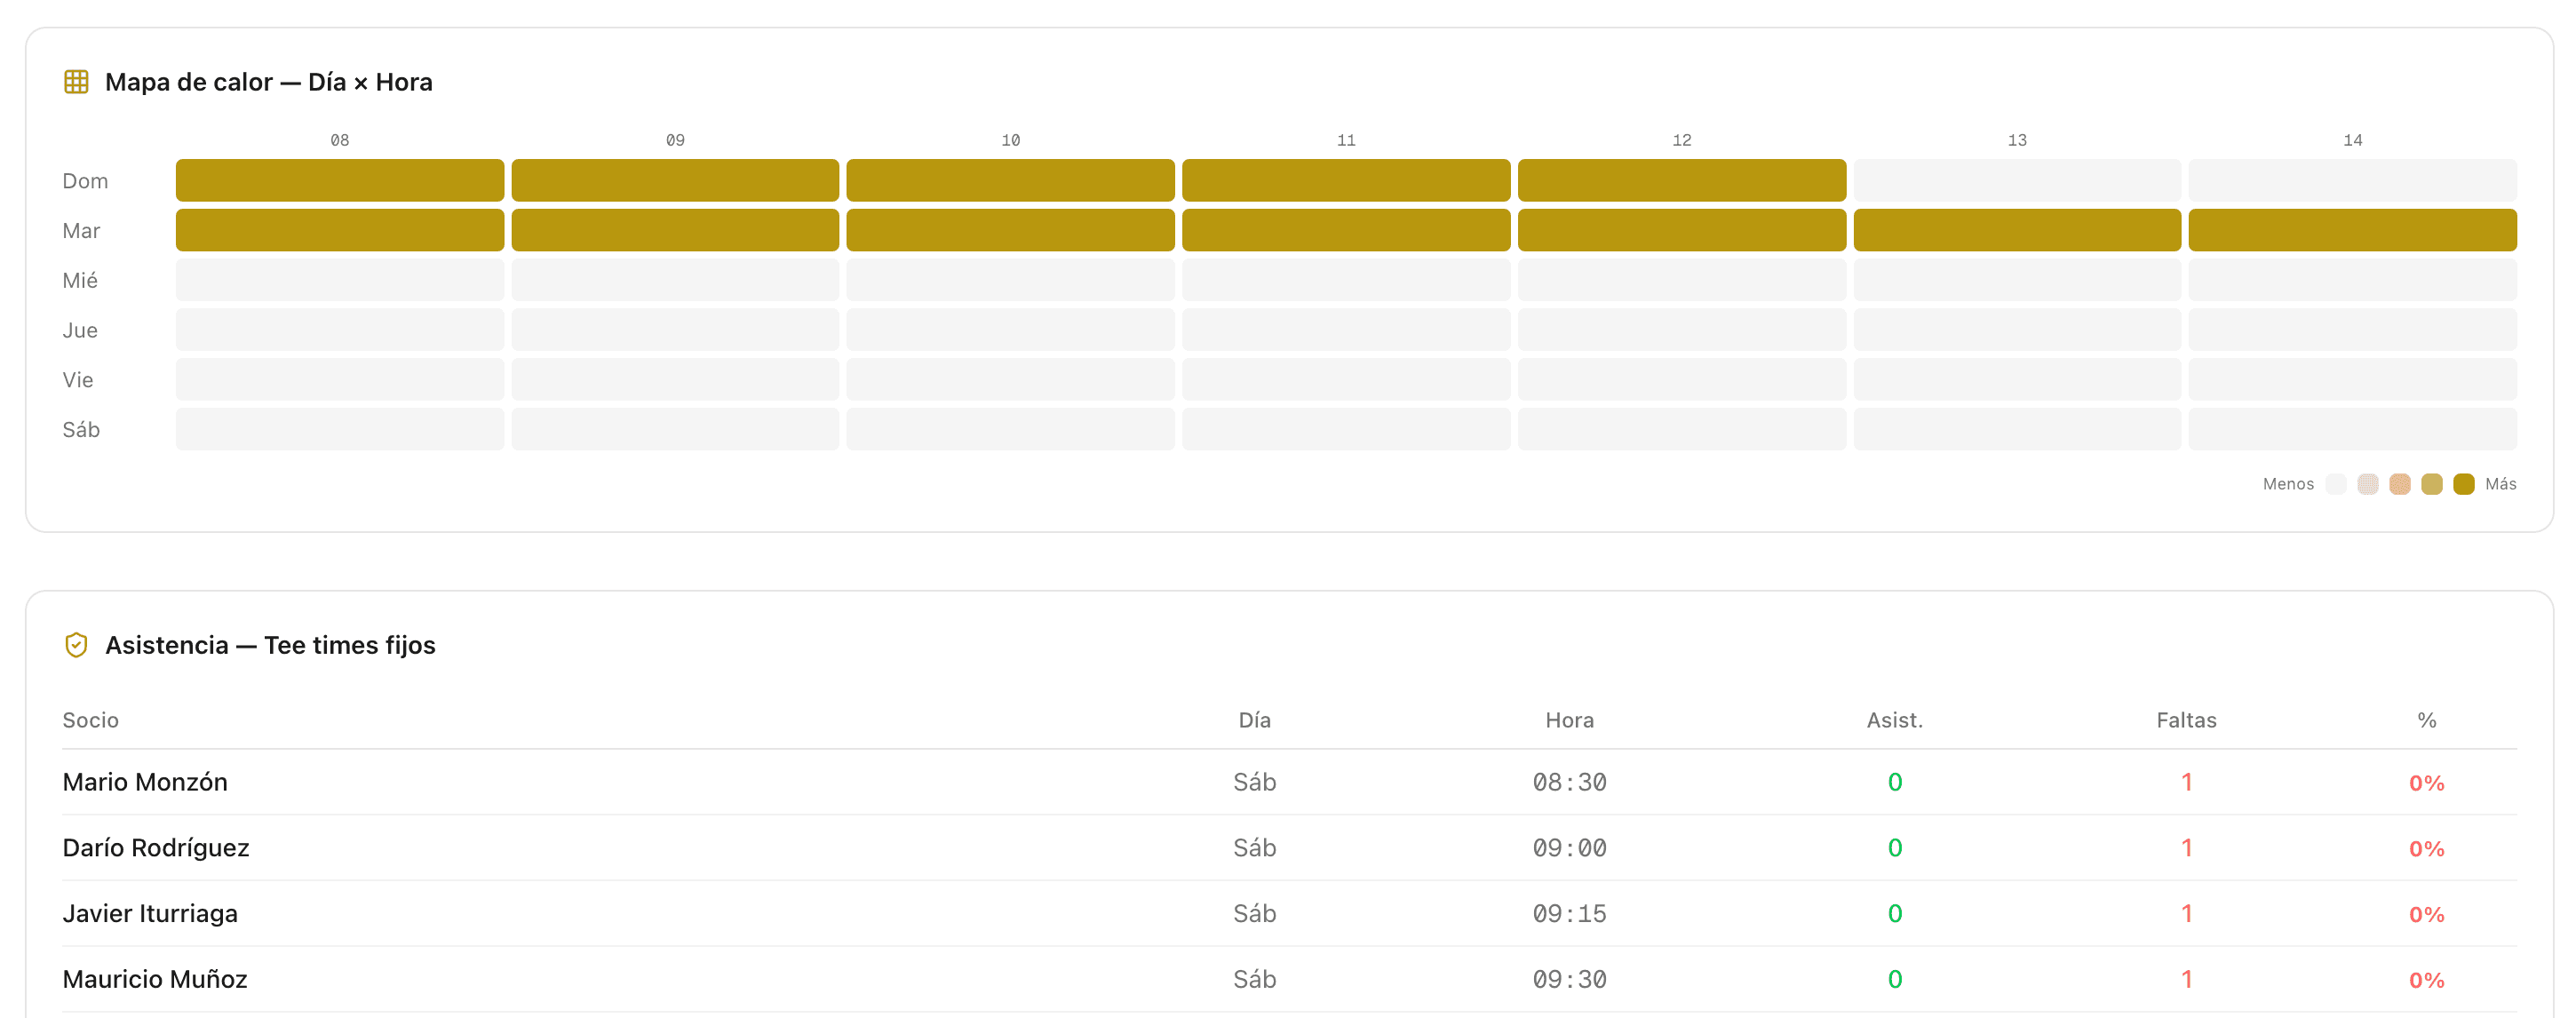Viewport: 2576px width, 1018px height.
Task: Click the Hora column header
Action: (x=1569, y=720)
